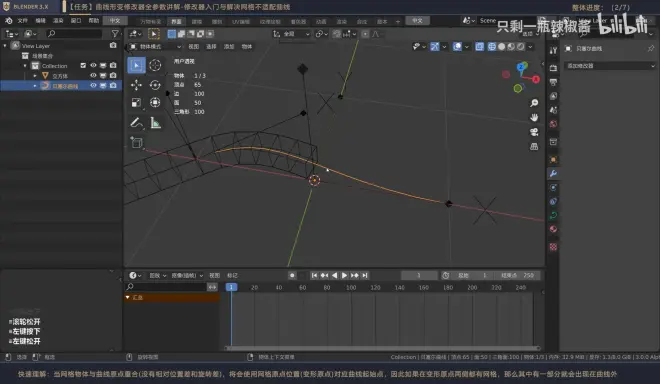Open the Object properties orange square tab
Screen dimensions: 660x384
[x=553, y=160]
